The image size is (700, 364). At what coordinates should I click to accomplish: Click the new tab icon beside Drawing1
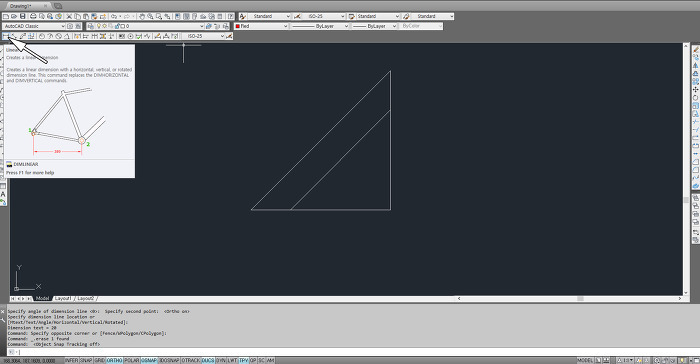(x=58, y=6)
